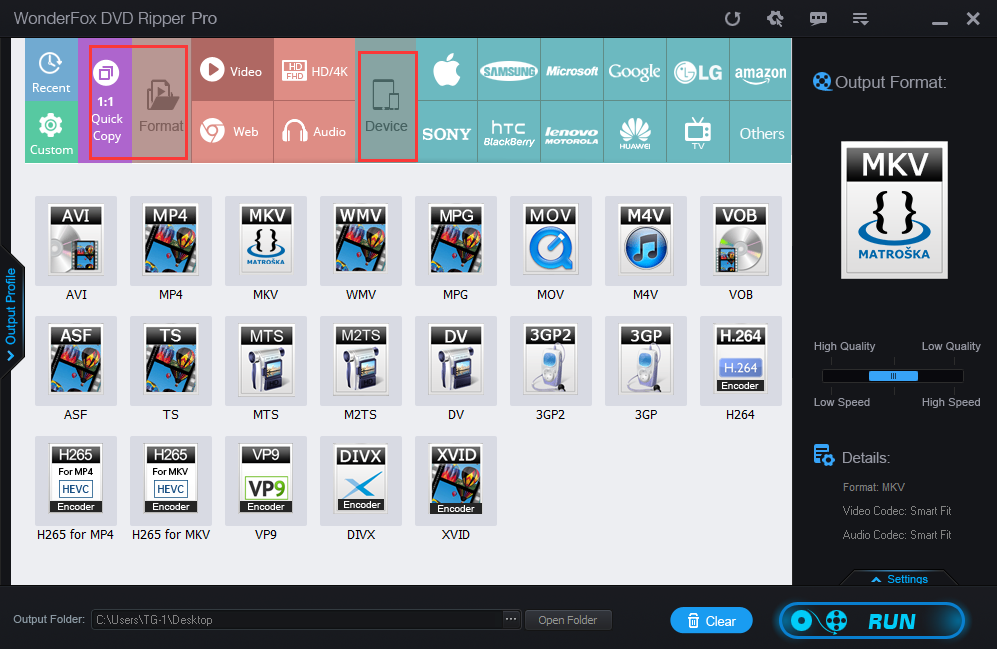Open the Web format category
Image resolution: width=997 pixels, height=649 pixels.
pyautogui.click(x=232, y=131)
